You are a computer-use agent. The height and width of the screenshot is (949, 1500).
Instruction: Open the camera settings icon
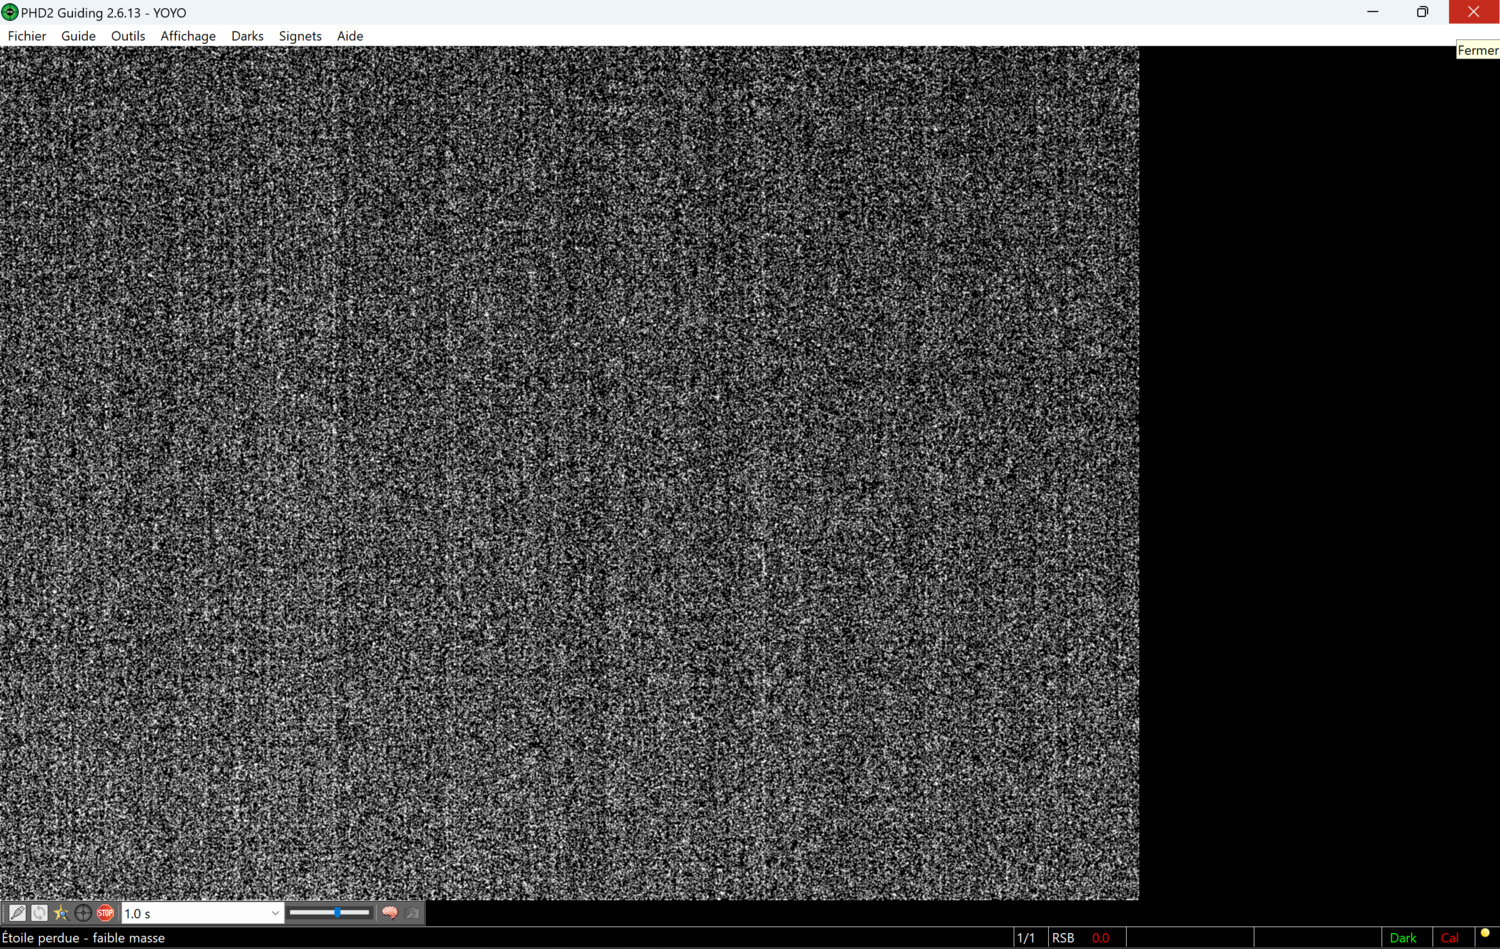coord(414,913)
